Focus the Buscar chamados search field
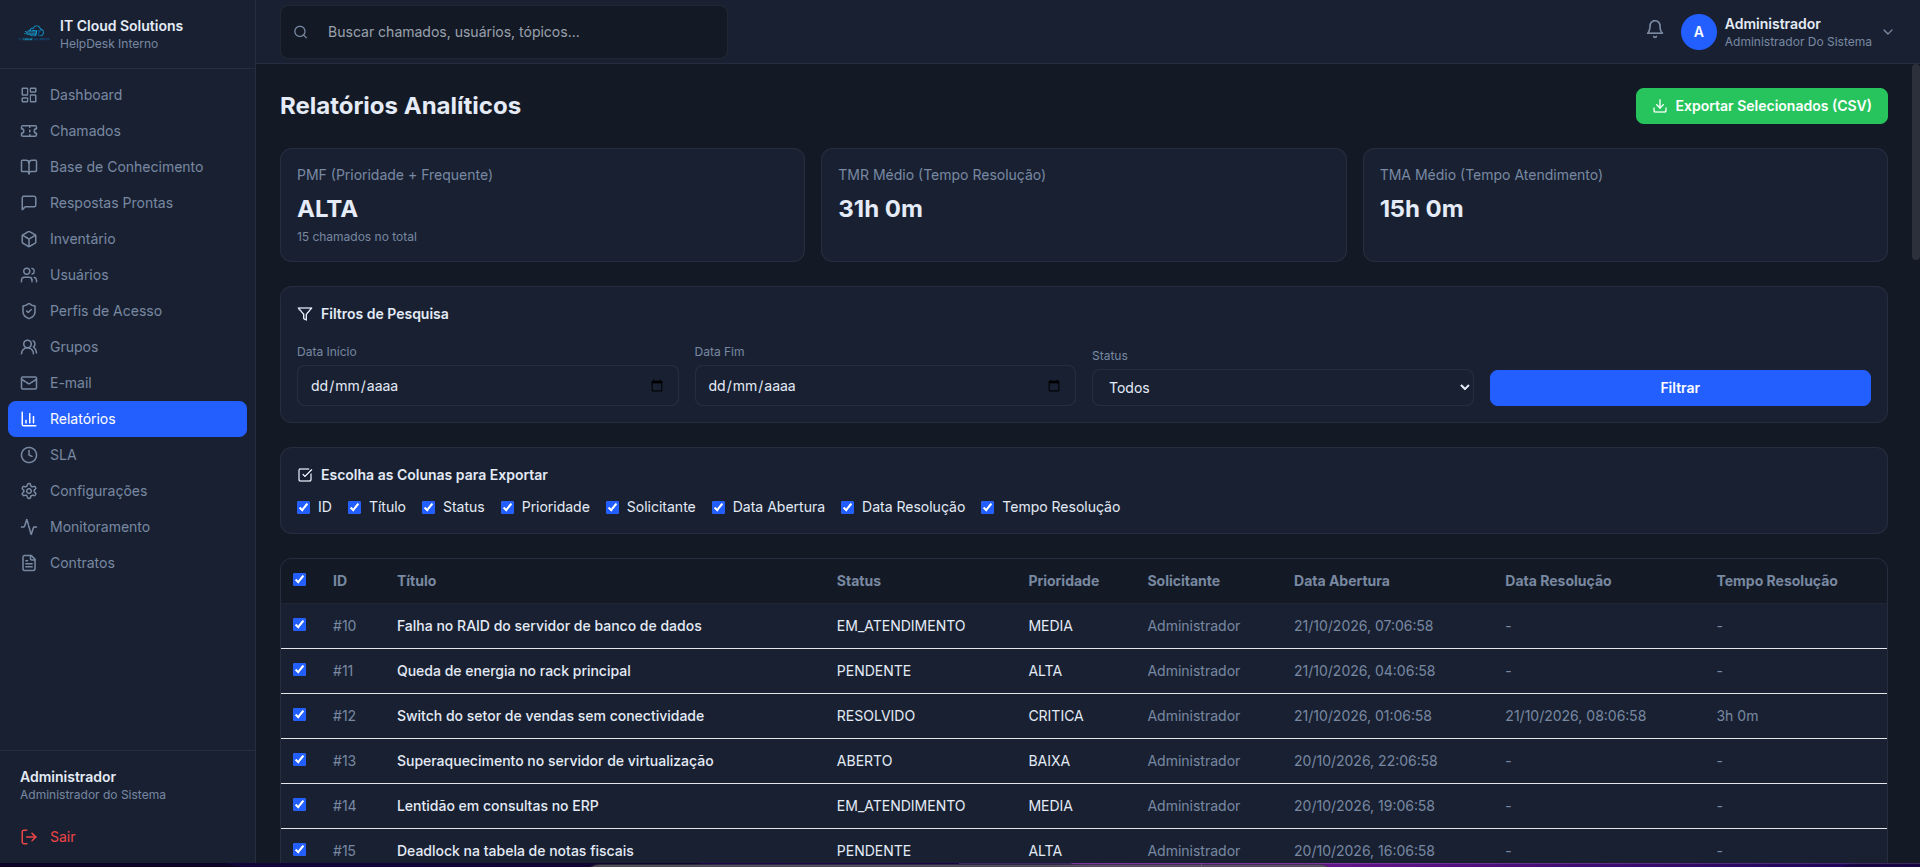 point(504,32)
